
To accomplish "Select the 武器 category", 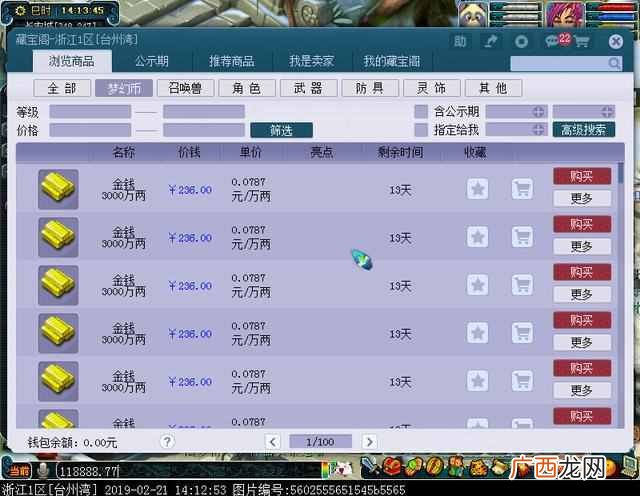I will click(309, 88).
